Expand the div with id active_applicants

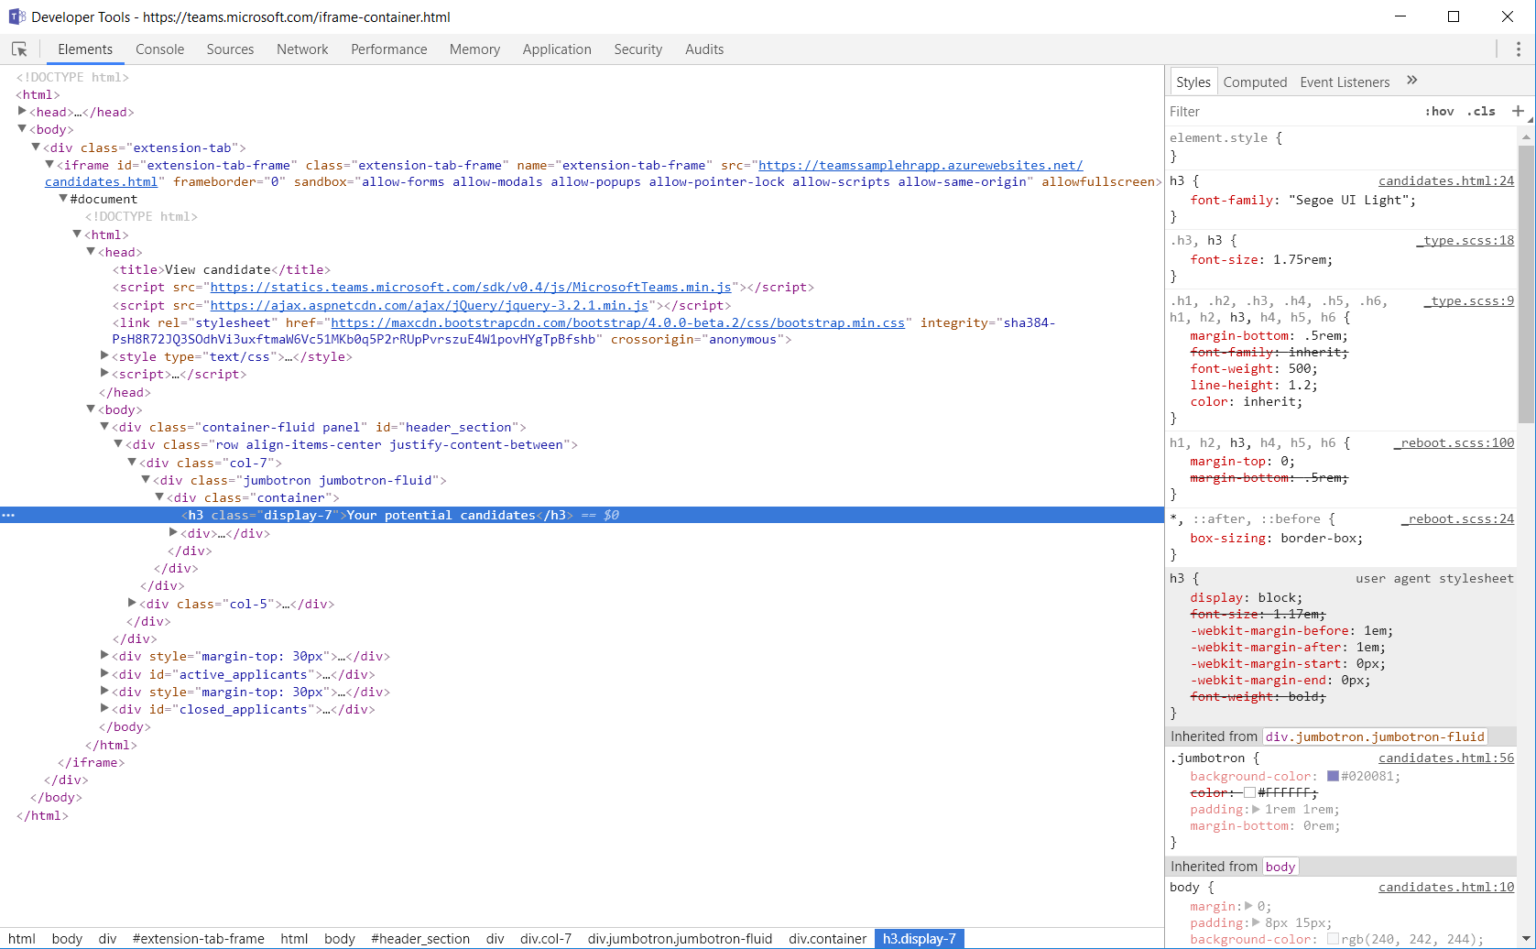coord(106,674)
